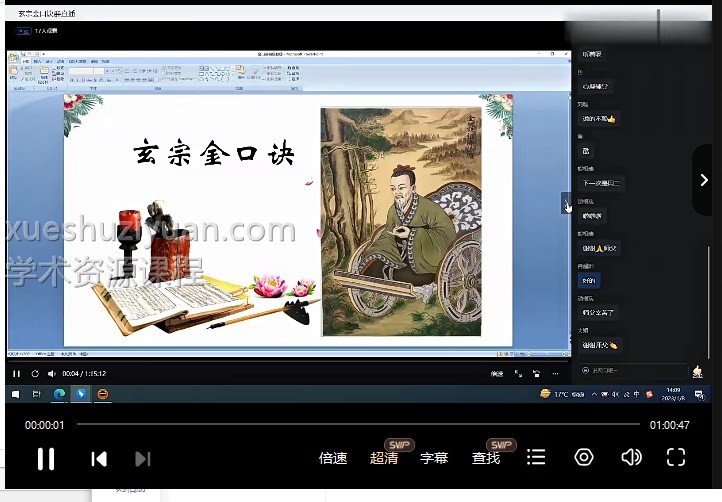Viewport: 722px width, 502px height.
Task: Mute the player volume speaker icon
Action: [x=631, y=457]
